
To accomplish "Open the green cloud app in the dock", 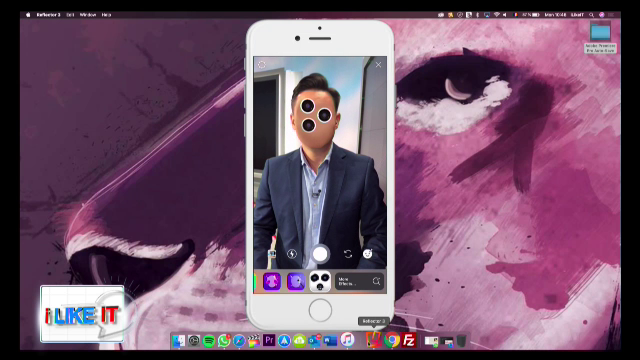I will click(x=299, y=341).
